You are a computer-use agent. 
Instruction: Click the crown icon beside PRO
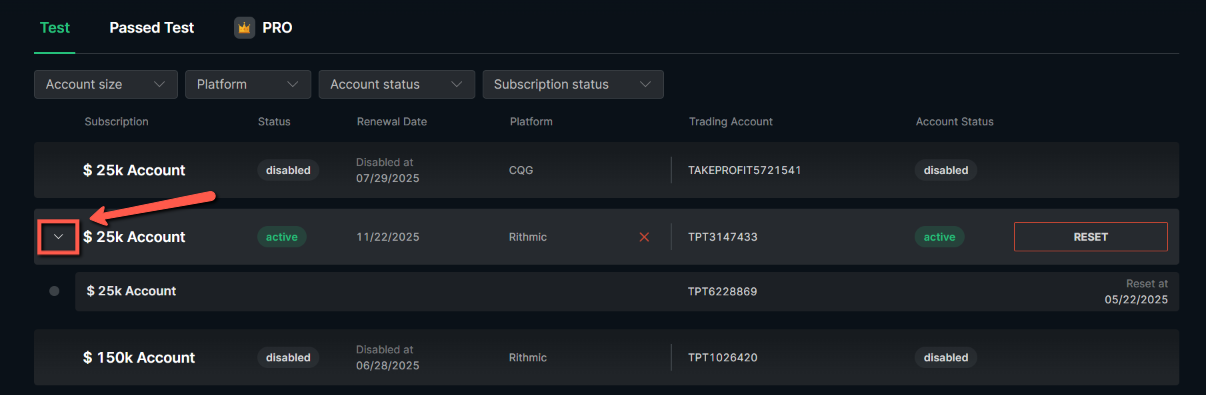[245, 28]
